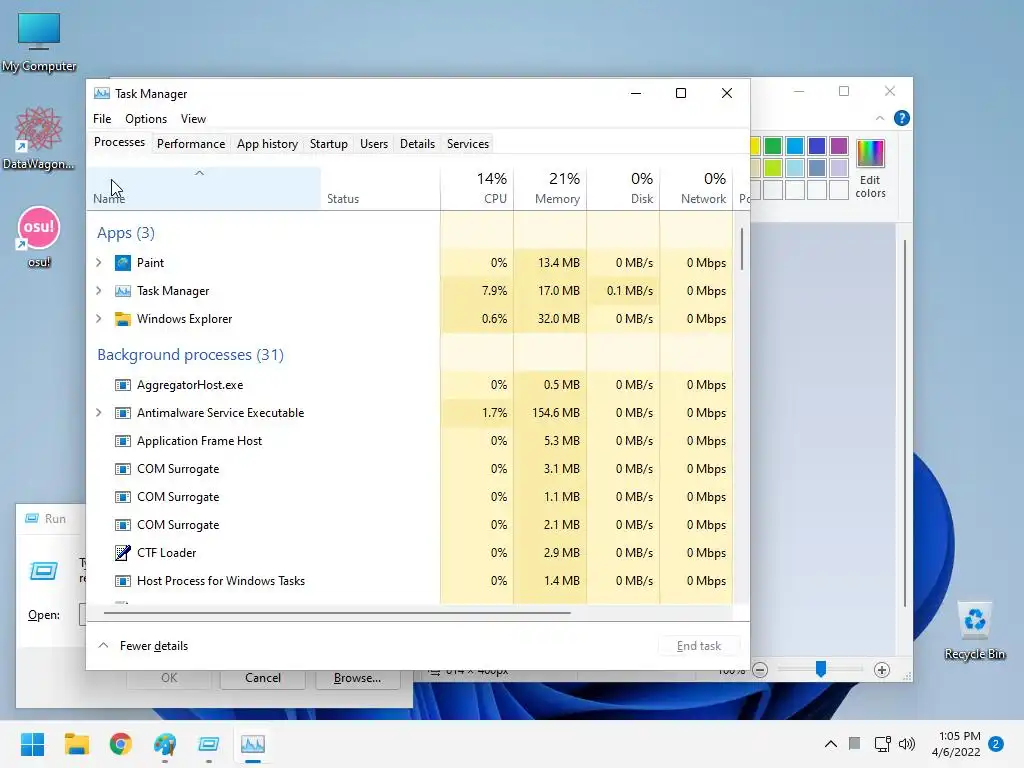
Task: Click Browse in the Run dialog
Action: point(357,678)
